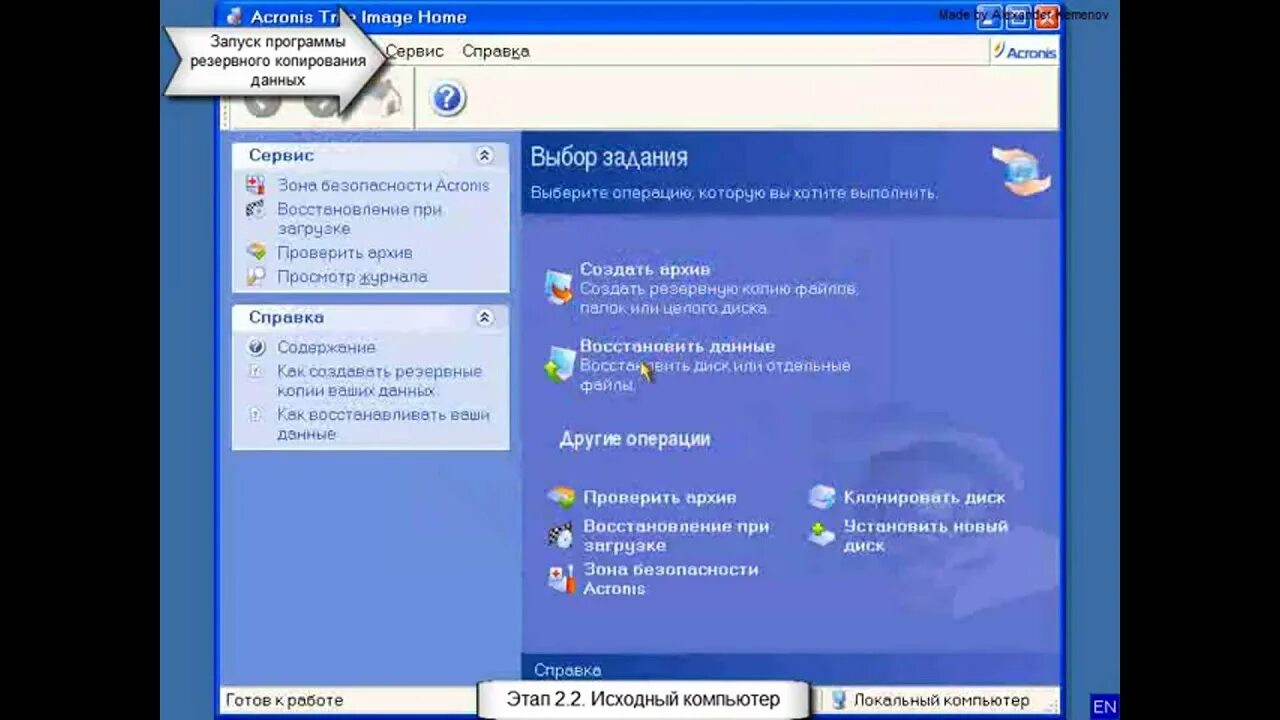Screen dimensions: 1280x720
Task: Click the Создать архив icon
Action: coord(559,287)
